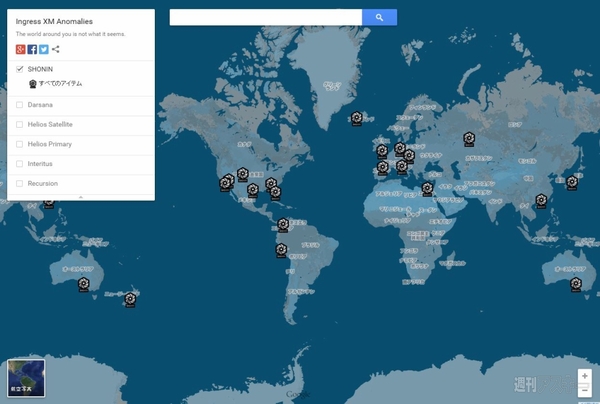
Task: Switch to aerial photo thumbnail
Action: (x=26, y=378)
